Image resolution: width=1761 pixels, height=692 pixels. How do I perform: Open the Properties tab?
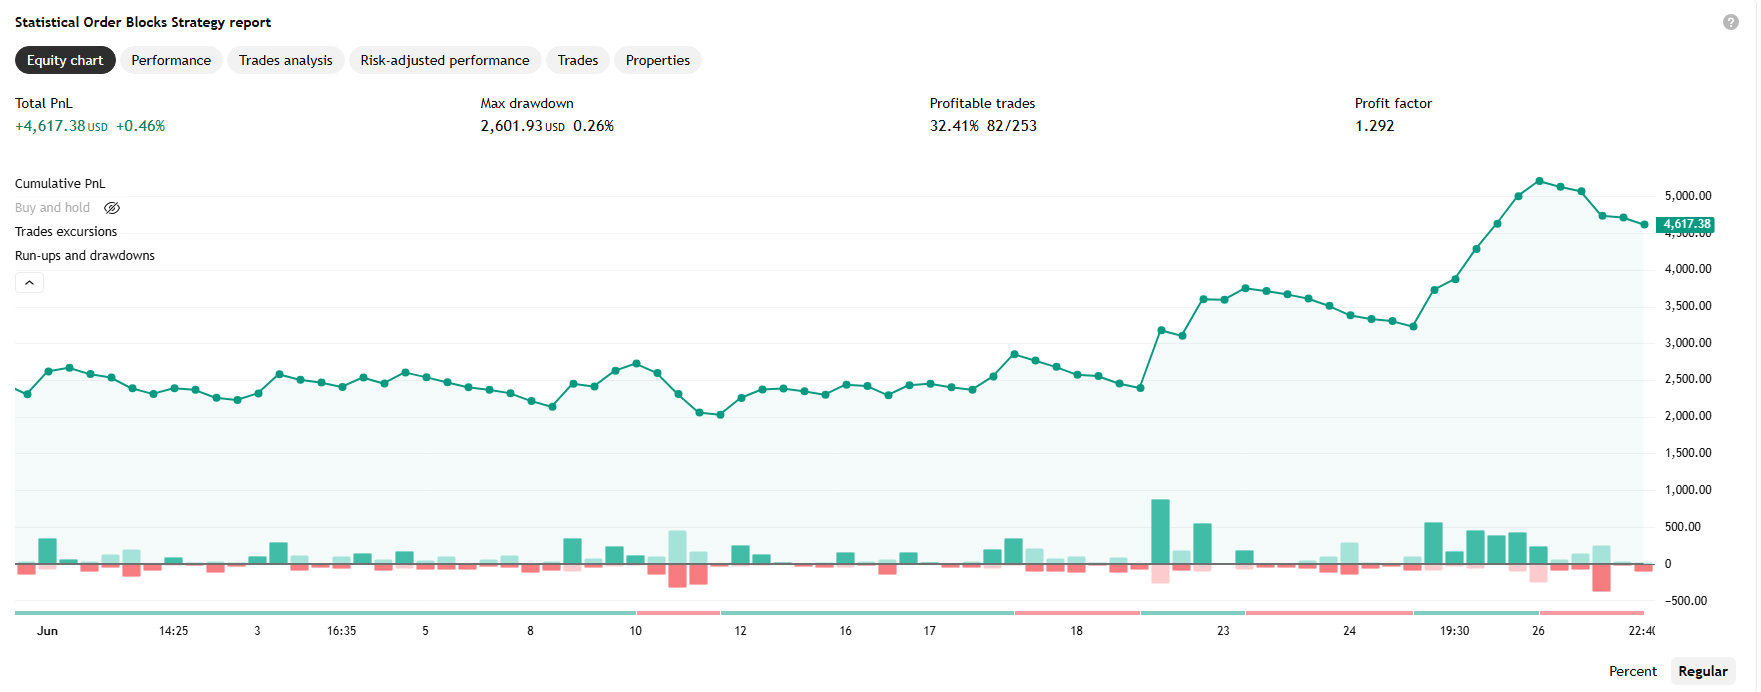[x=658, y=60]
